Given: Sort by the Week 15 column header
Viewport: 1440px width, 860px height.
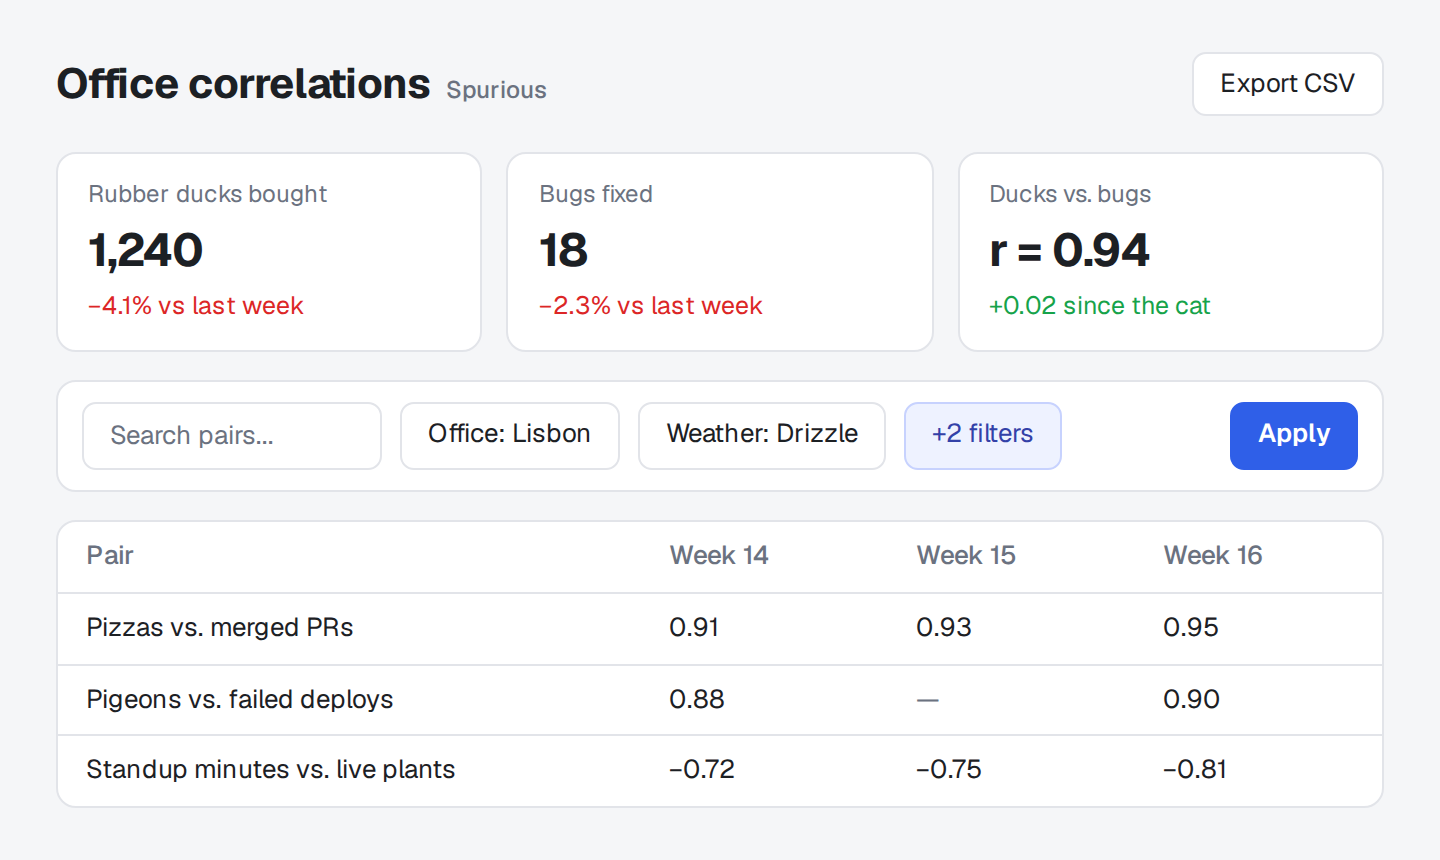Looking at the screenshot, I should pos(966,556).
